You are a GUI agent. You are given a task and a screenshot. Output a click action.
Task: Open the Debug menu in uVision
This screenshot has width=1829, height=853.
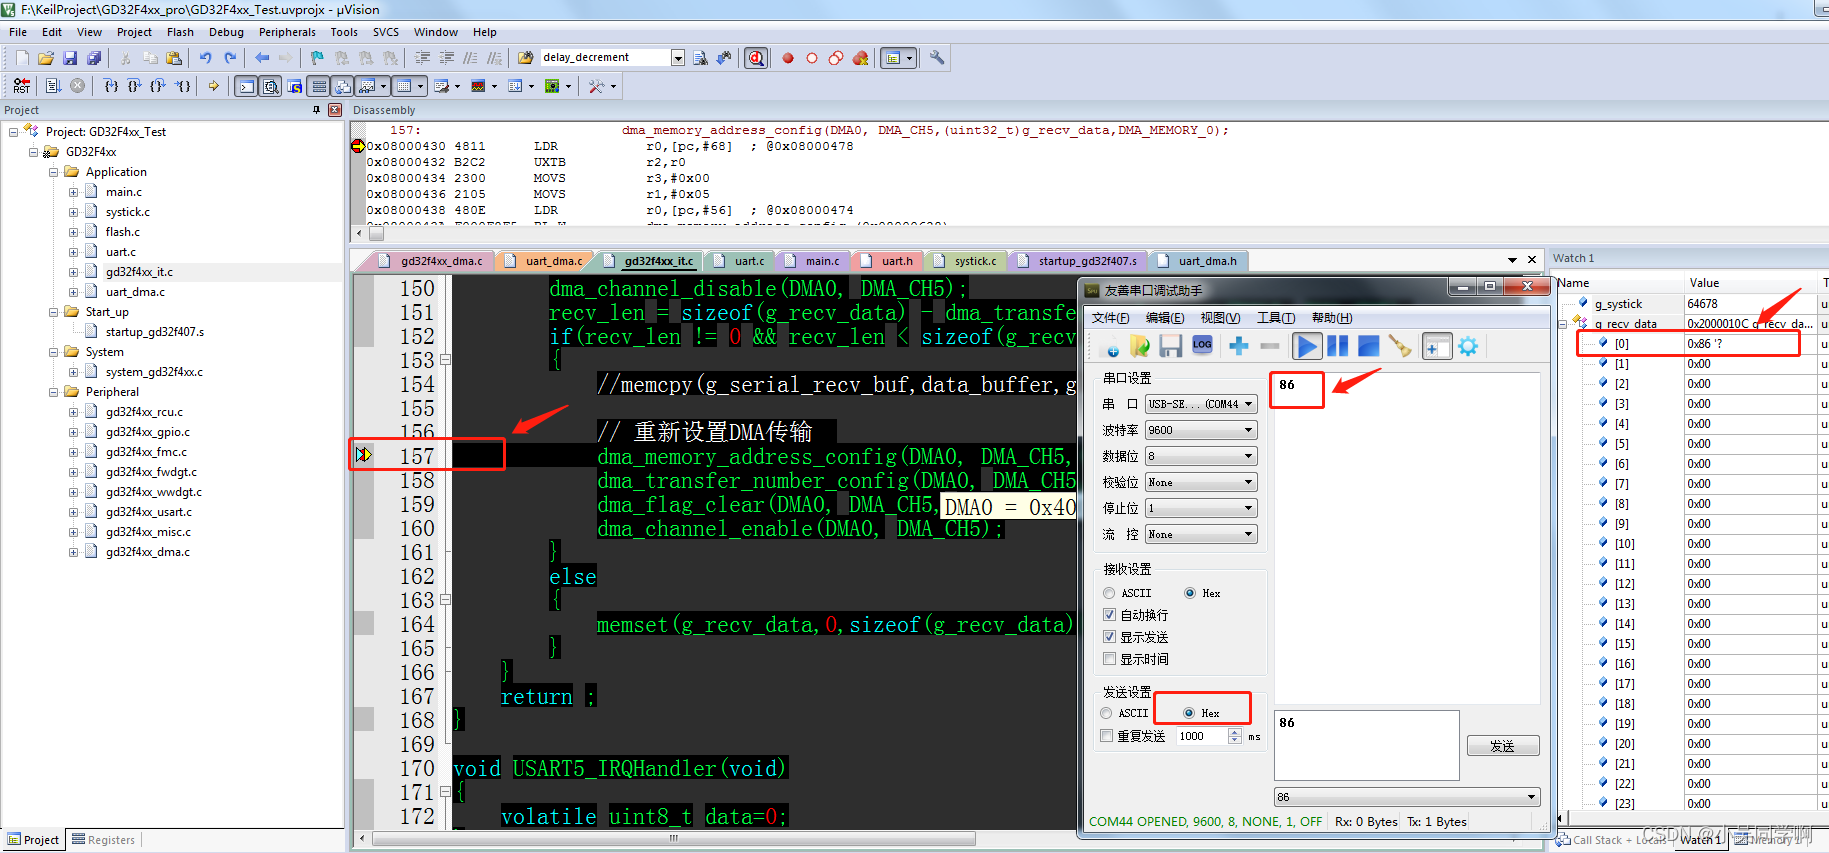226,32
